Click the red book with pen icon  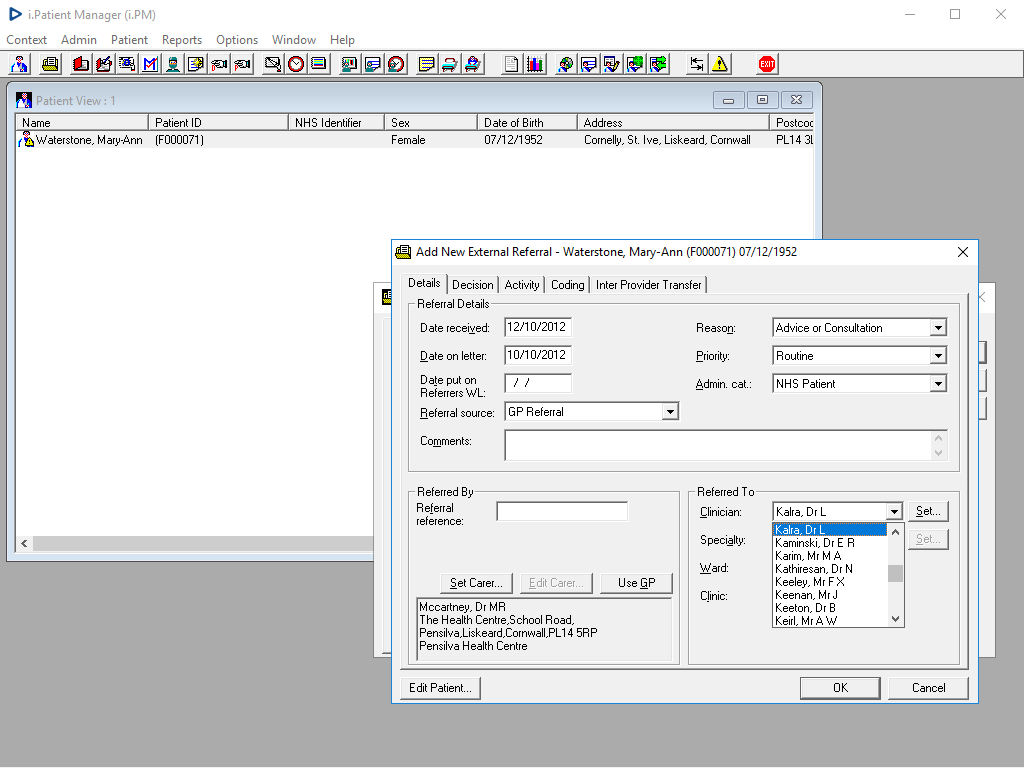point(104,64)
